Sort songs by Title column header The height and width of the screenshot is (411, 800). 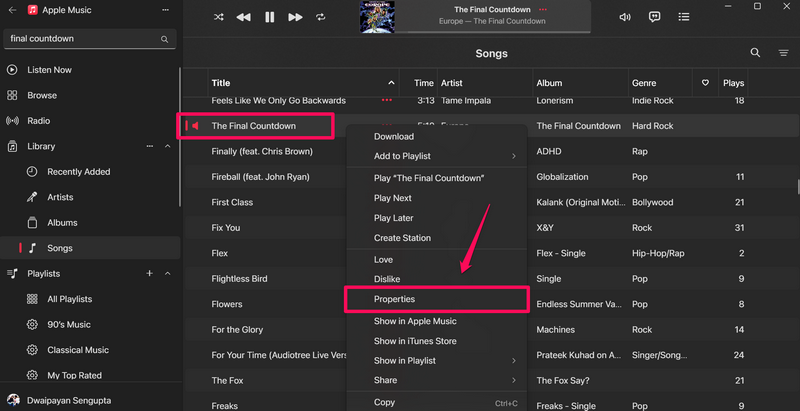click(300, 82)
